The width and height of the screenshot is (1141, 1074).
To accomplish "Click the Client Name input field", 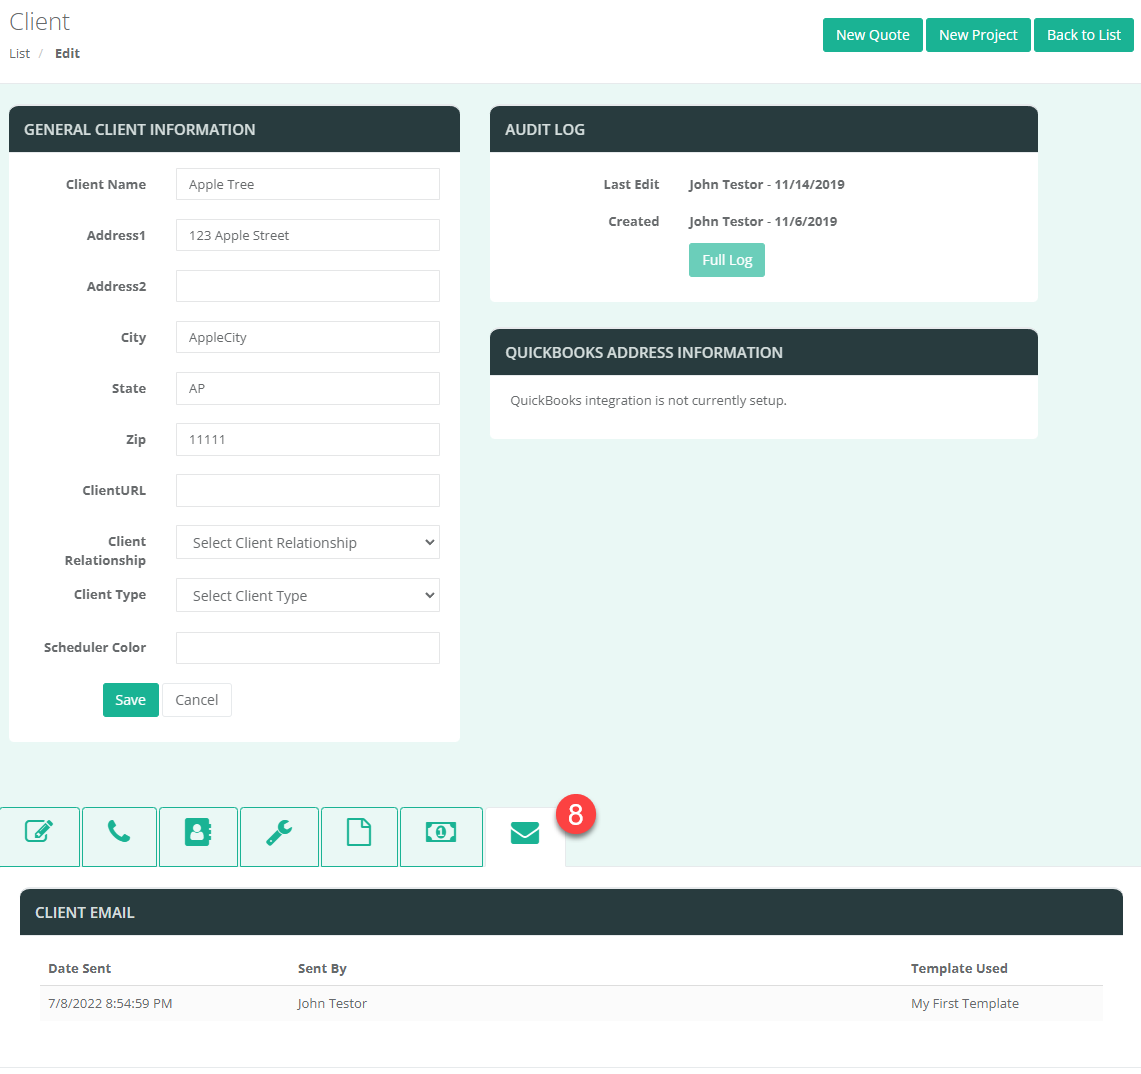I will 308,185.
